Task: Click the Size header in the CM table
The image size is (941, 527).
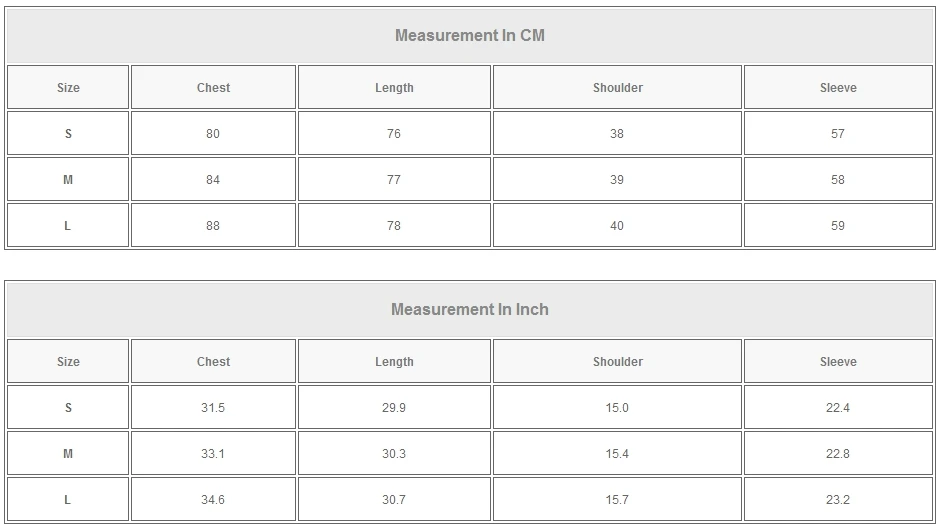Action: 68,88
